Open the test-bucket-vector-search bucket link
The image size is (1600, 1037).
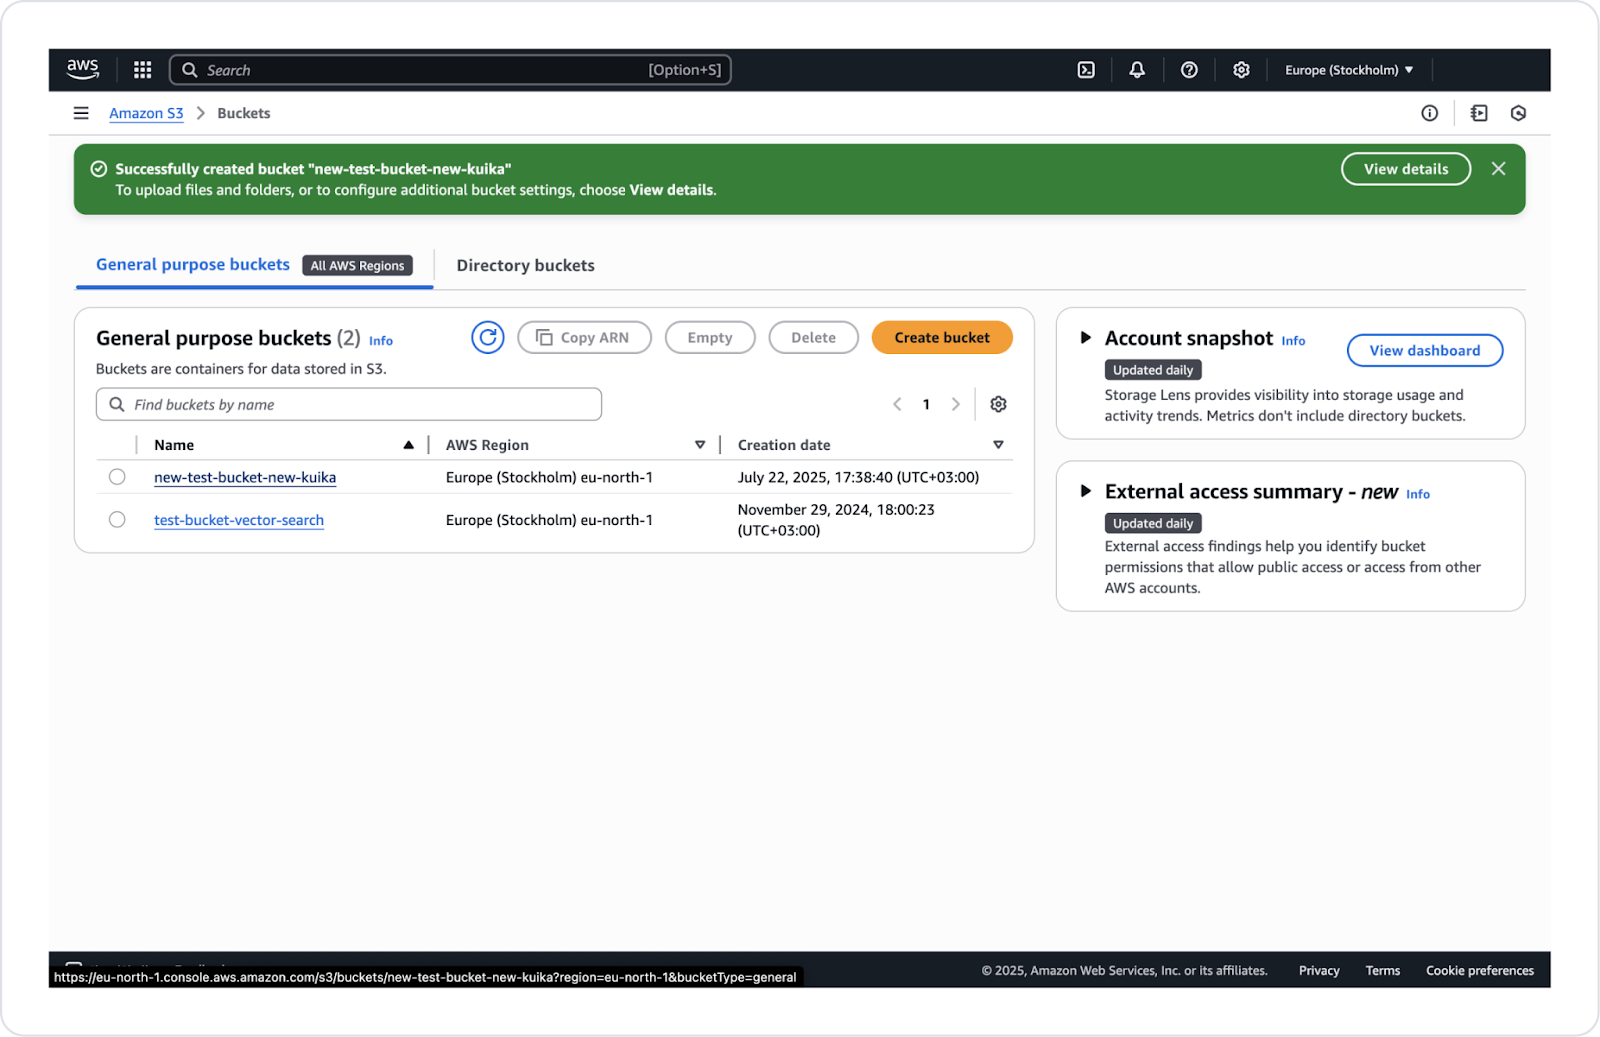click(x=239, y=521)
